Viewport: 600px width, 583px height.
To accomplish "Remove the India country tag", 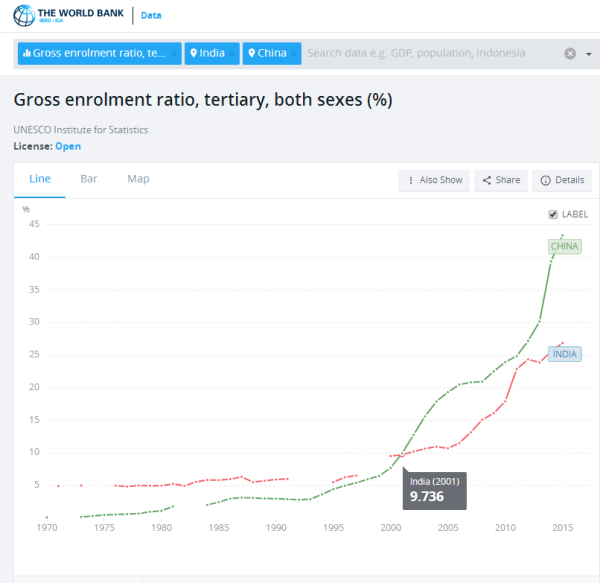I will click(231, 53).
